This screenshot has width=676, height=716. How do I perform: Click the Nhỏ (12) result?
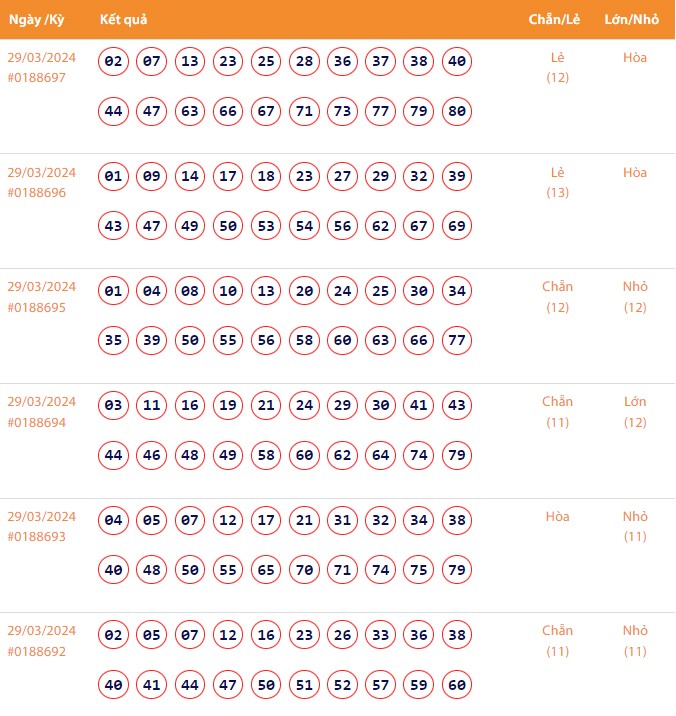point(635,297)
